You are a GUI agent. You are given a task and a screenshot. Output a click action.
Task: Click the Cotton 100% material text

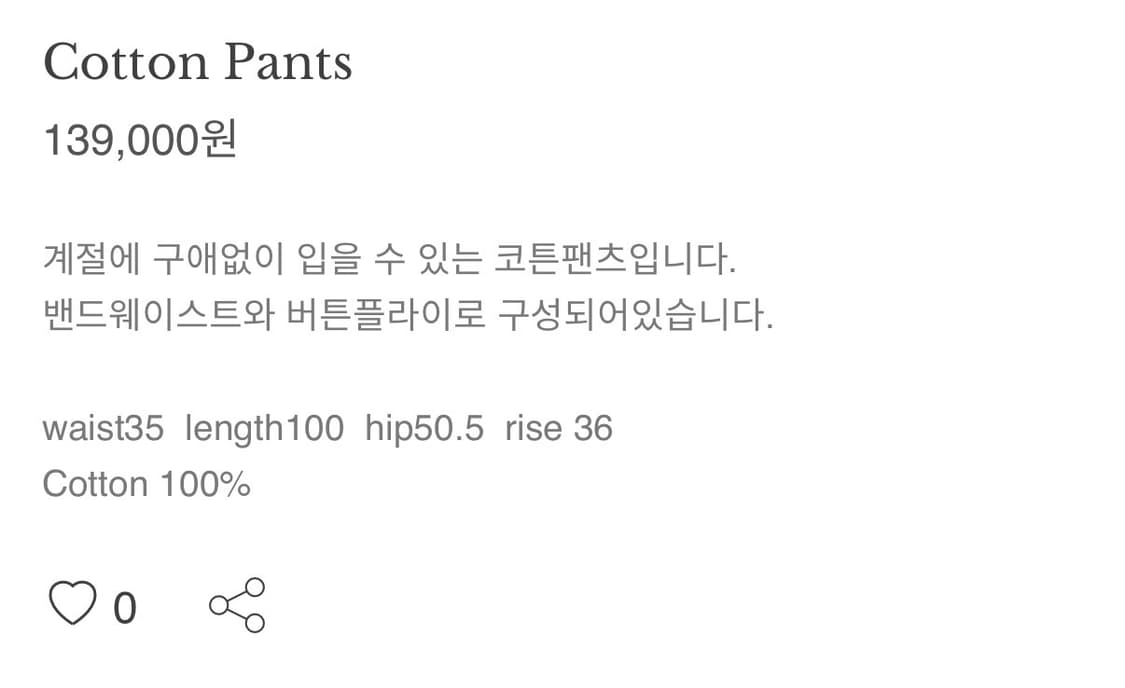click(146, 484)
